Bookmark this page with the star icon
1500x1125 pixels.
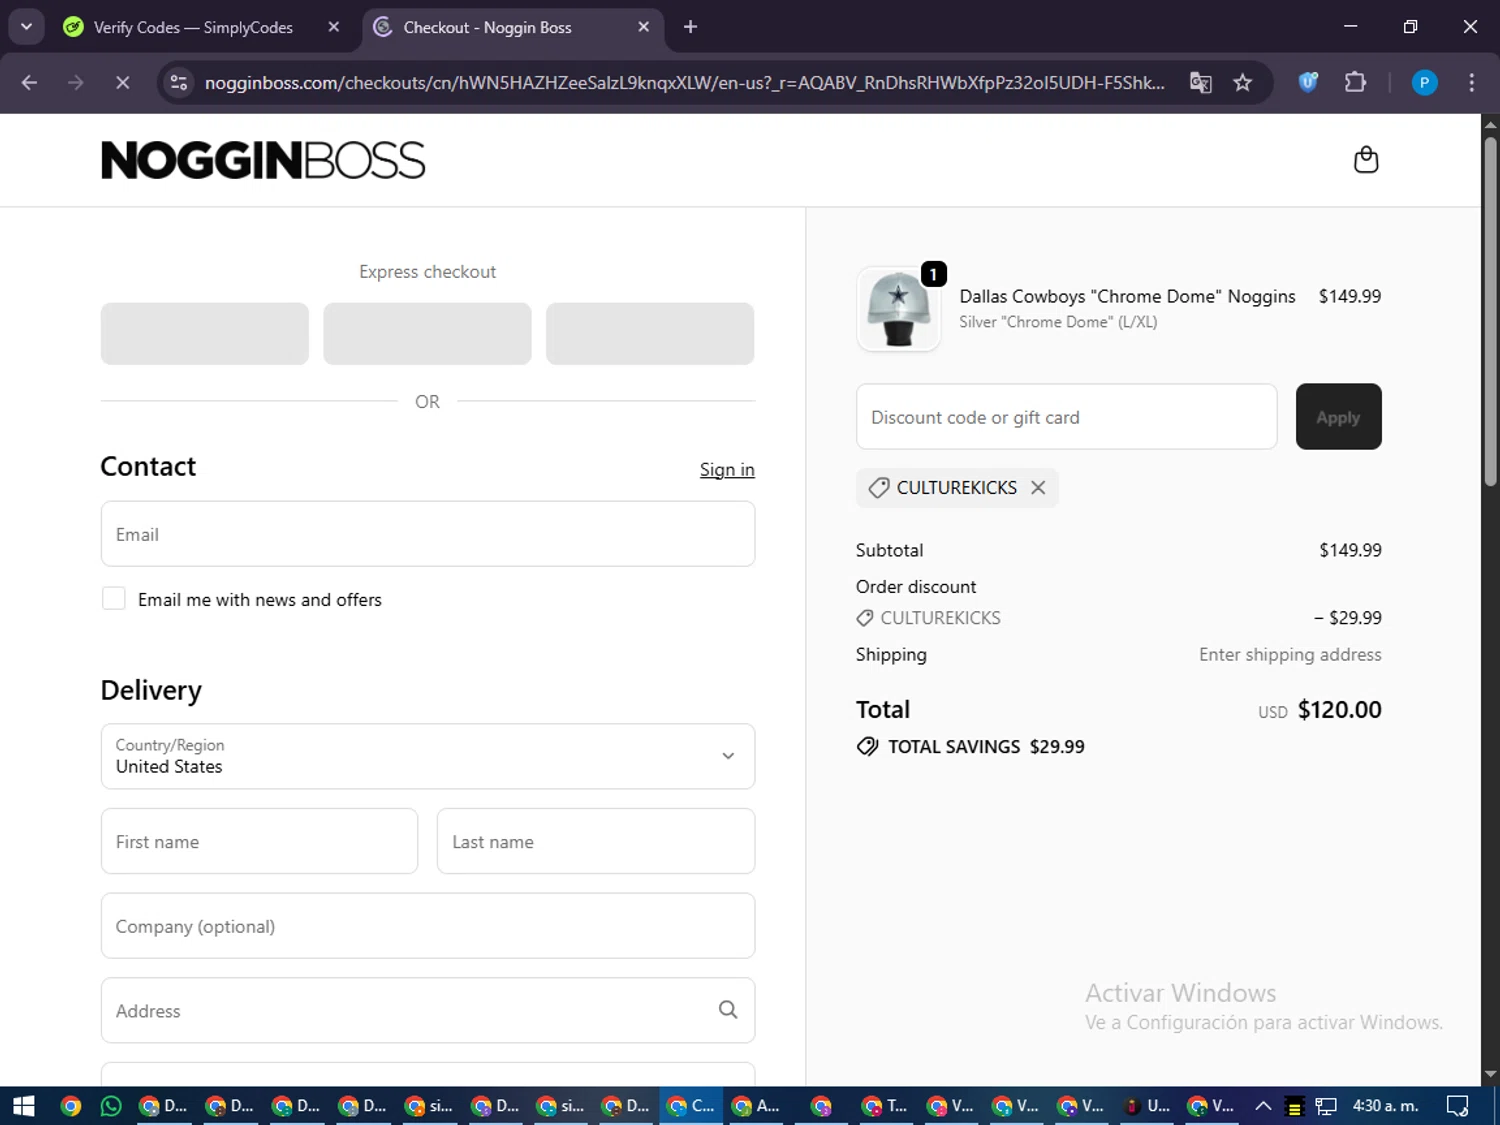click(x=1242, y=83)
